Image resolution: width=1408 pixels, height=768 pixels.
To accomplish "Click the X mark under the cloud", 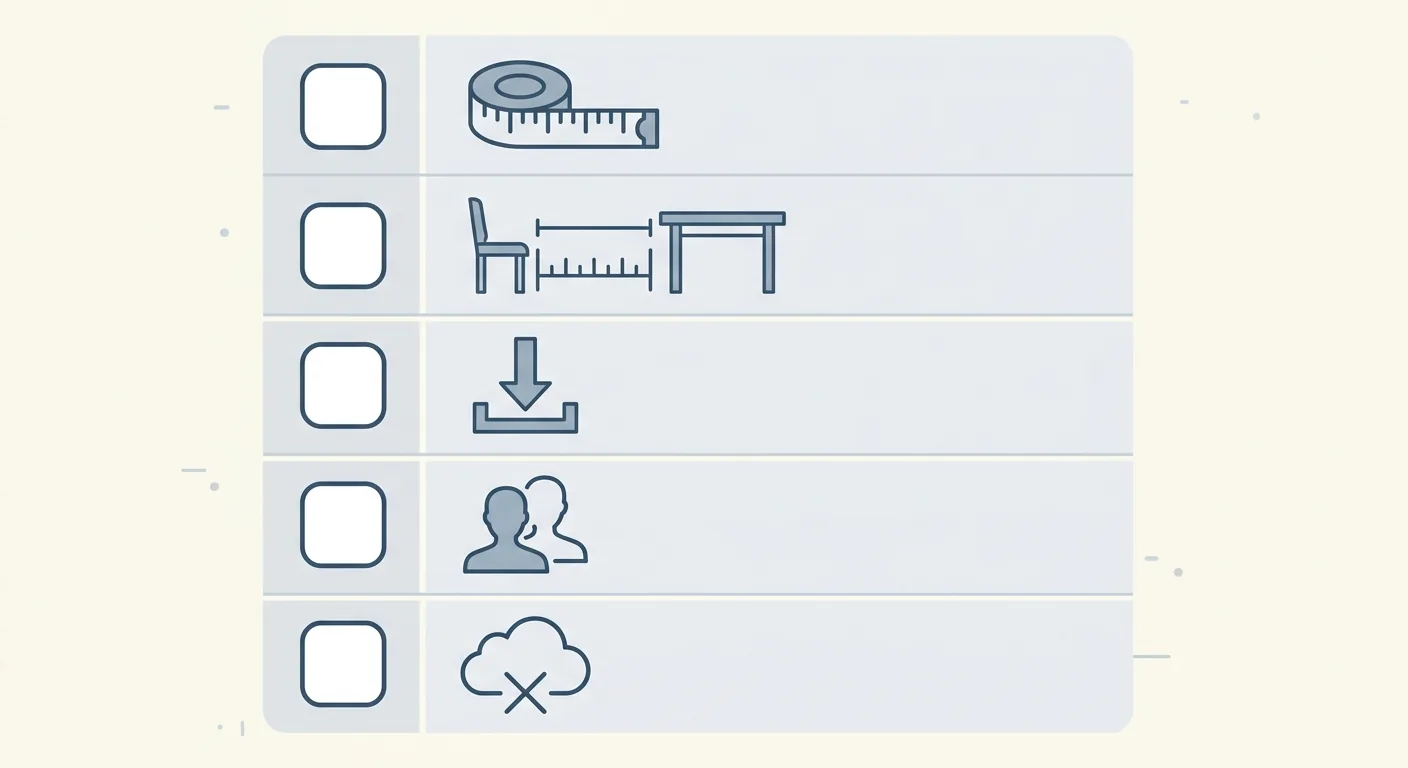I will click(525, 693).
